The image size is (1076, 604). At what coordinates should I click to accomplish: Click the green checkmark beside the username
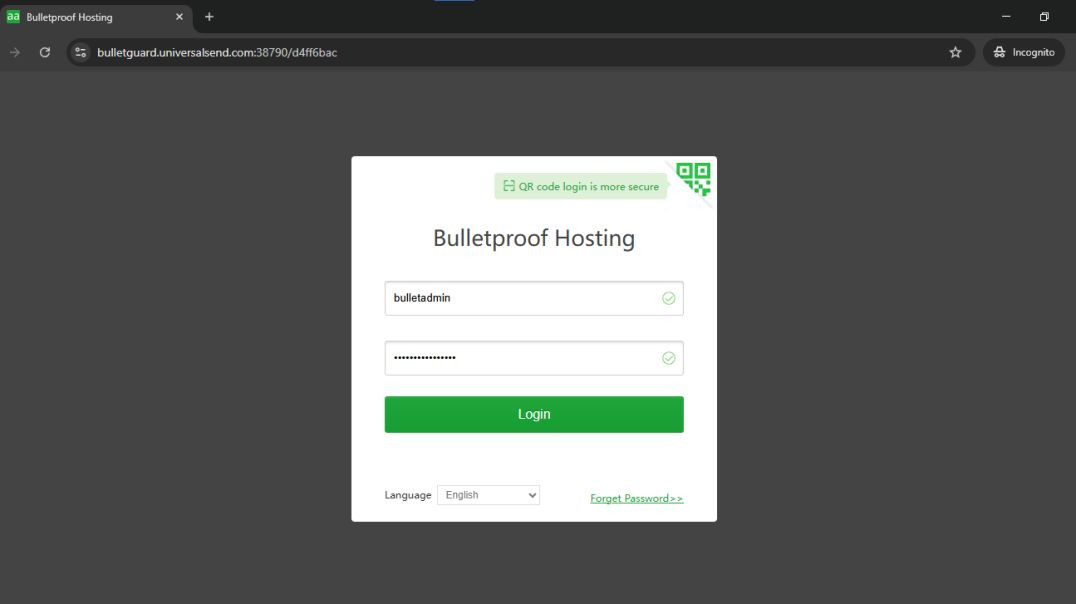[668, 297]
